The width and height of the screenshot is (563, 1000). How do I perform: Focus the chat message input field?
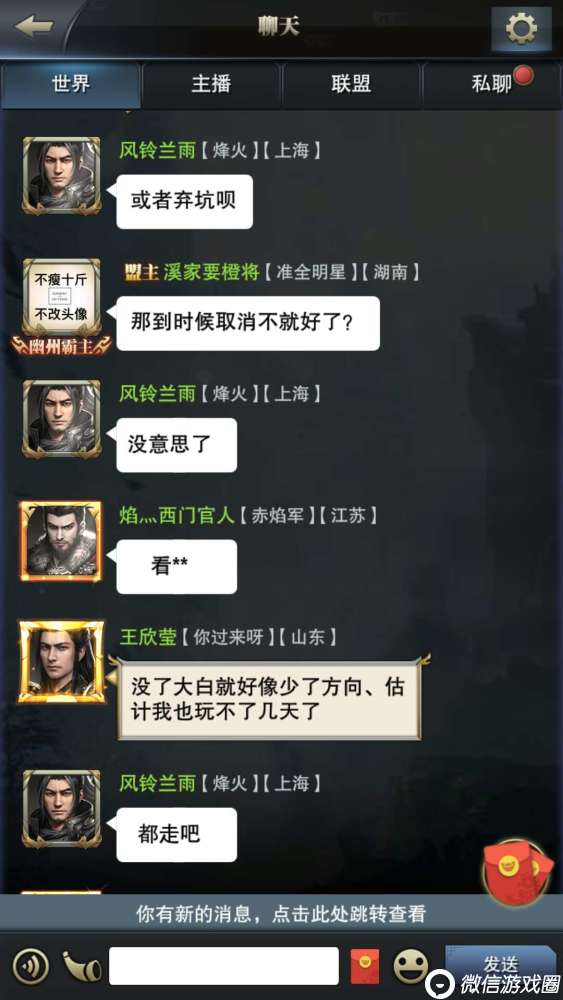pyautogui.click(x=224, y=966)
